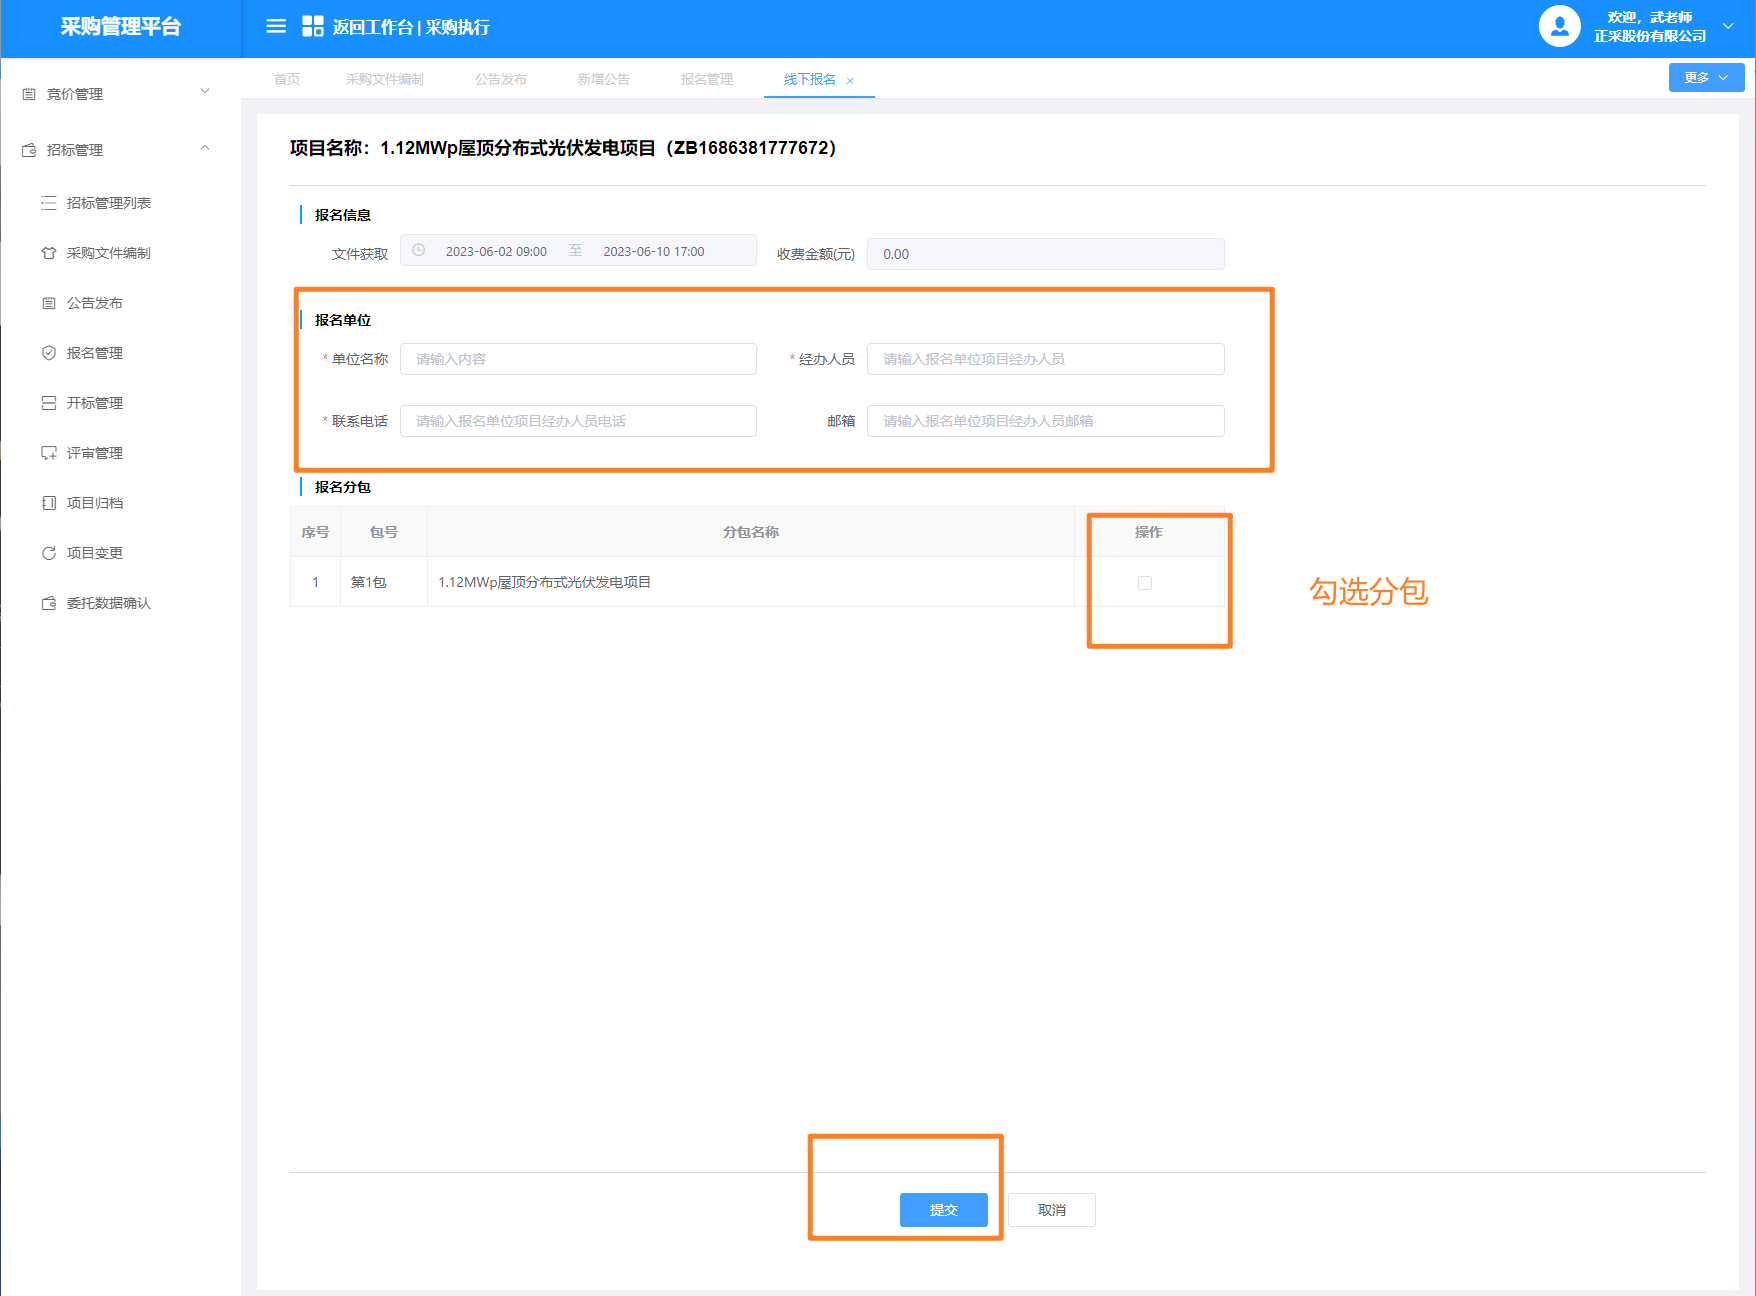
Task: Close the 线下报名 tab
Action: [850, 81]
